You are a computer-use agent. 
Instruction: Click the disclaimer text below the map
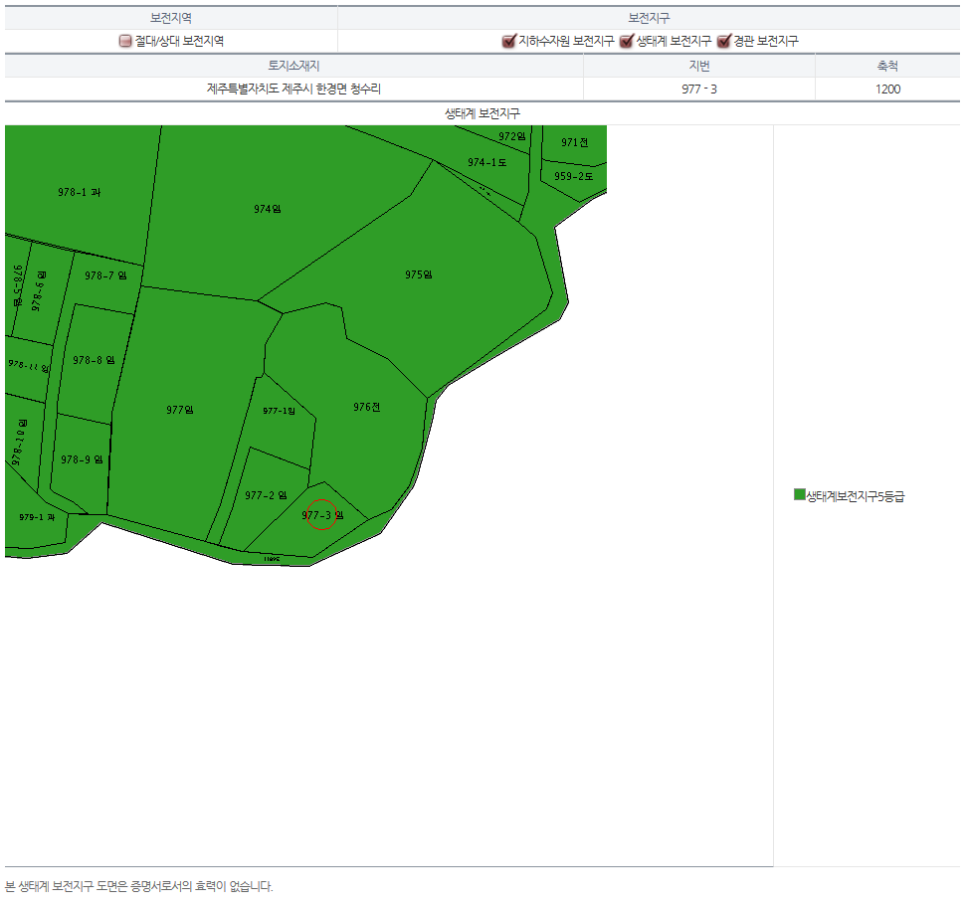(139, 886)
